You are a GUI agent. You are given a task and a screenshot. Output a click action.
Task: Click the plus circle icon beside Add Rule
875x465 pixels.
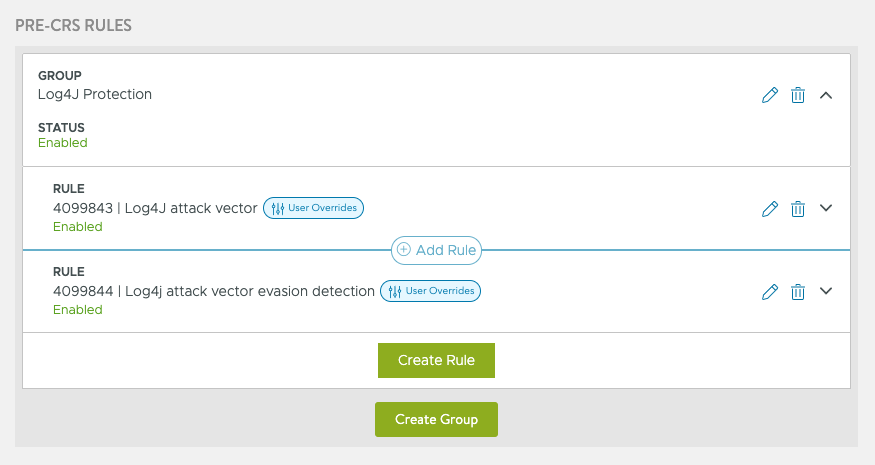pos(404,250)
